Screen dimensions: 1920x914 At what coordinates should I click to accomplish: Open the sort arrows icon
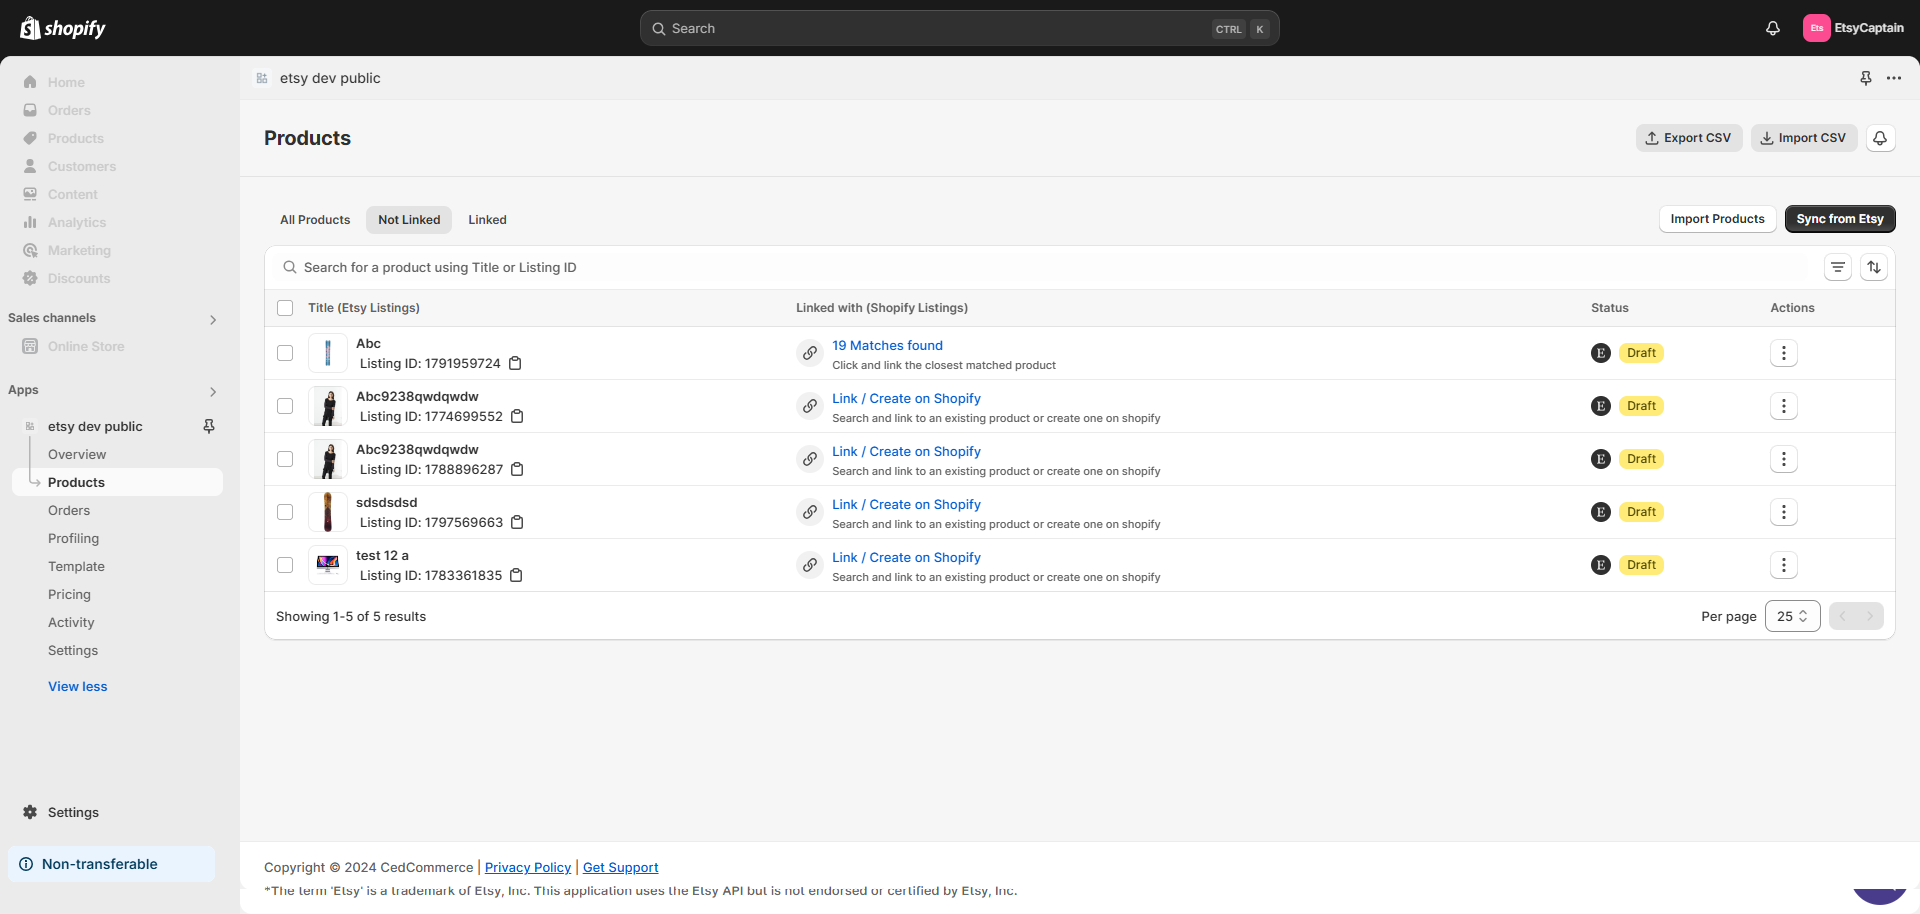point(1874,267)
